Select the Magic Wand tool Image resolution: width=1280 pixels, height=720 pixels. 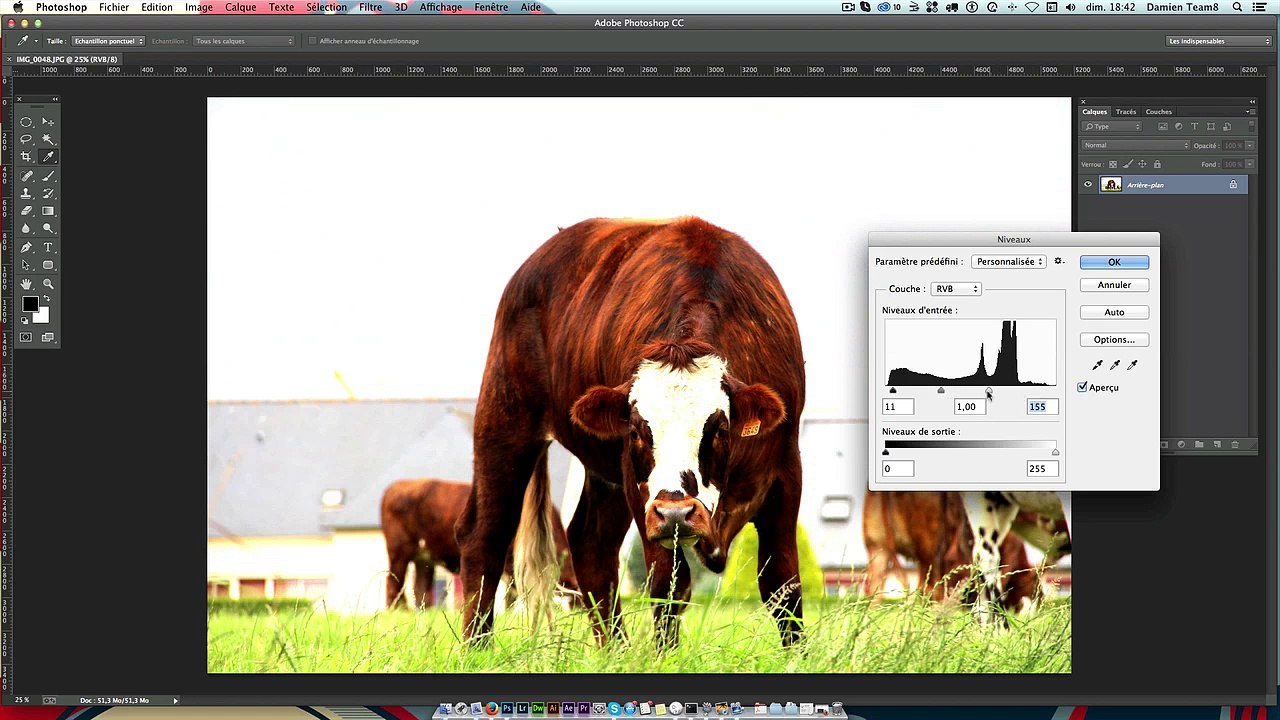pos(48,139)
